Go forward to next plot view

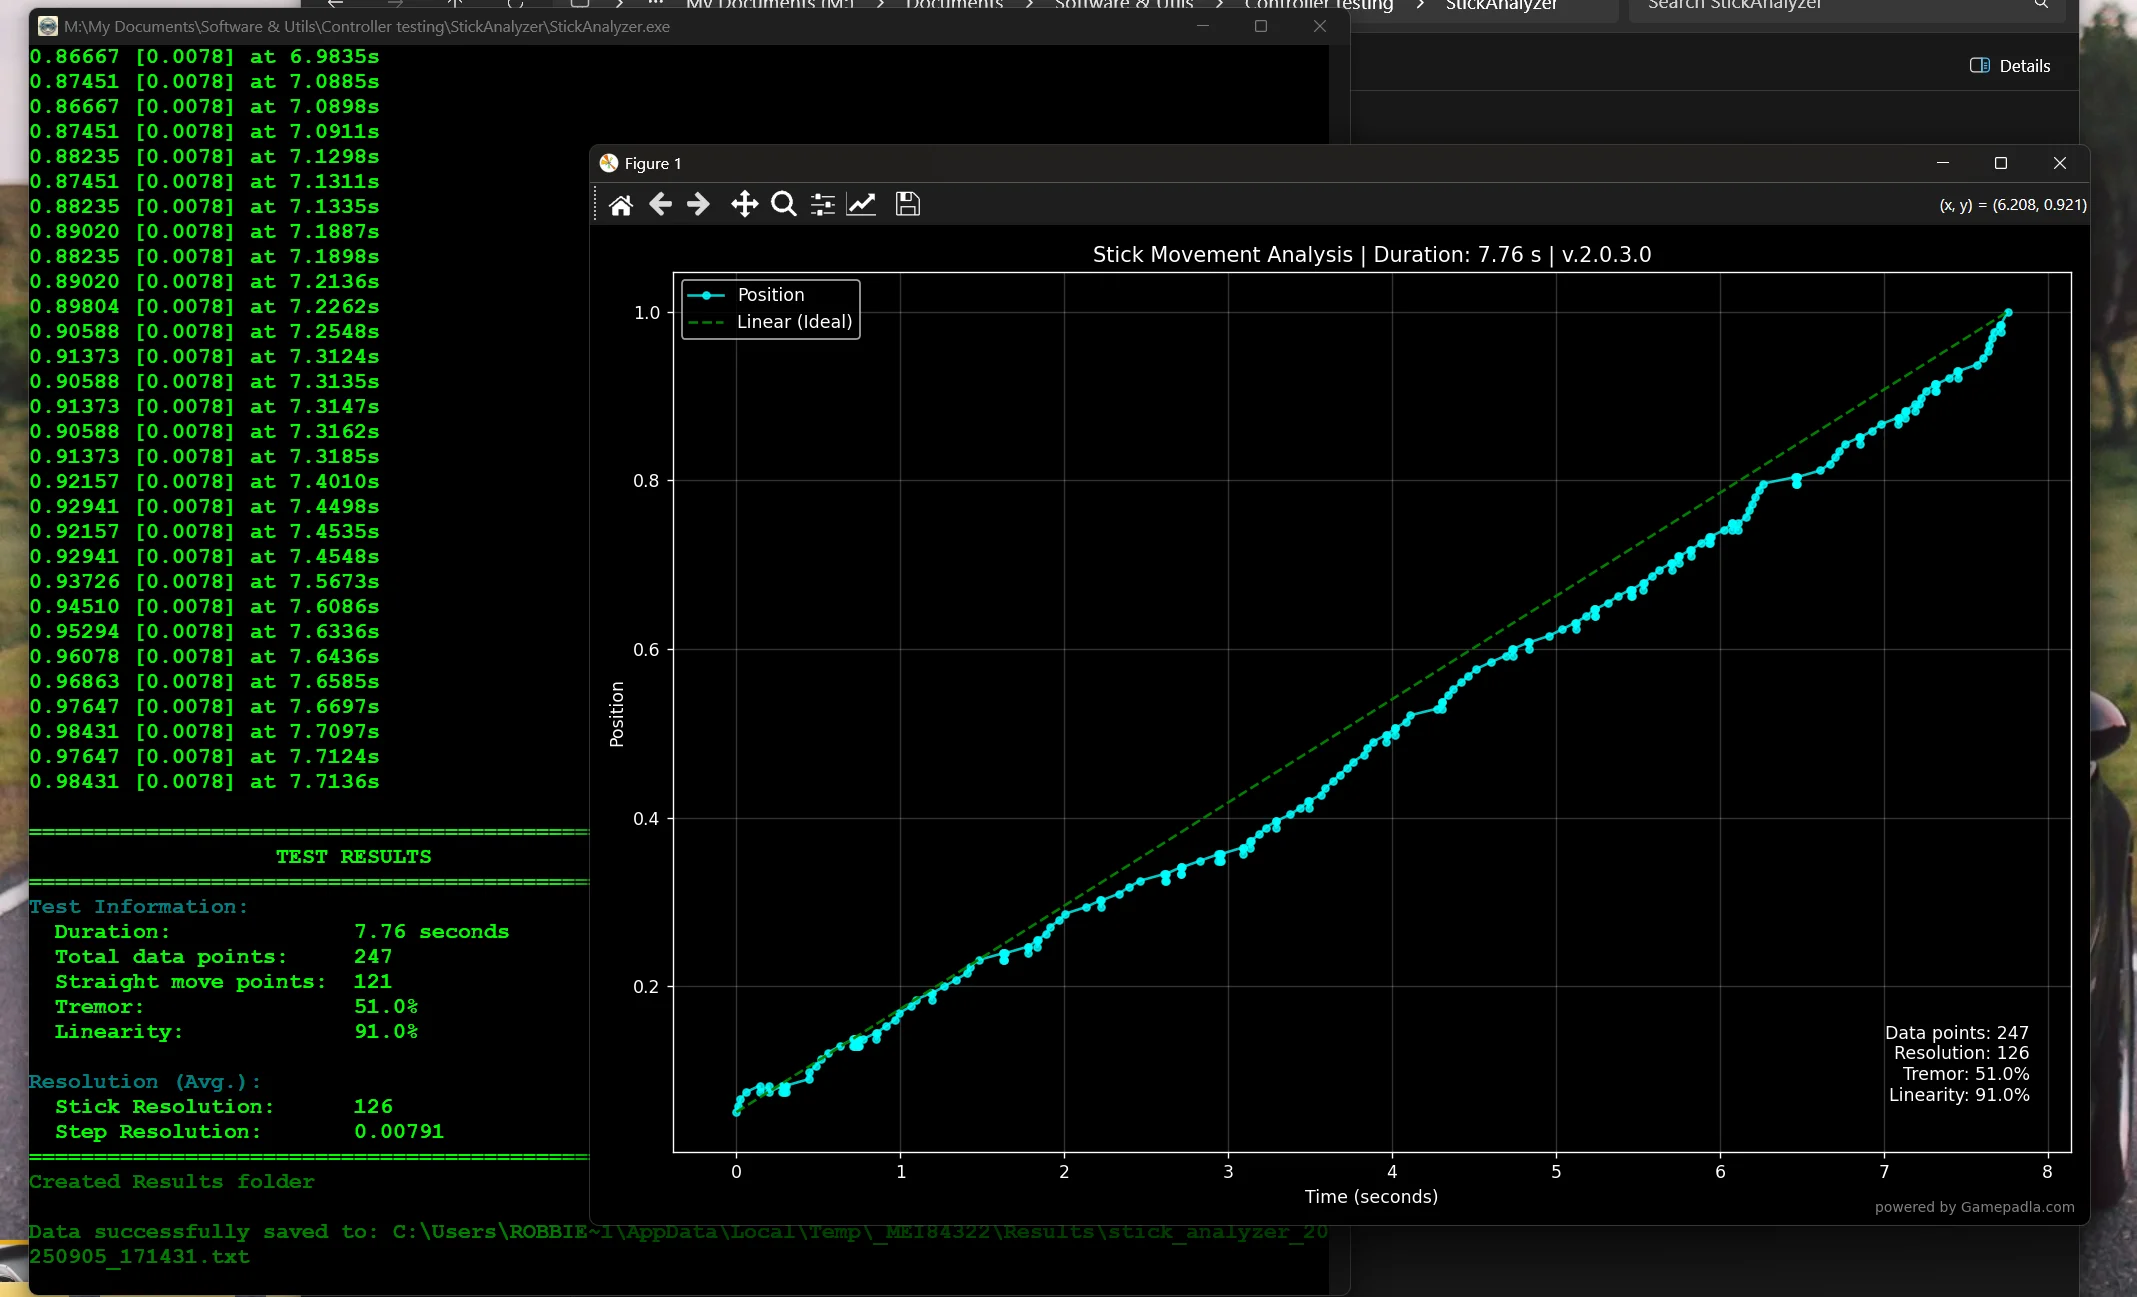(x=698, y=205)
